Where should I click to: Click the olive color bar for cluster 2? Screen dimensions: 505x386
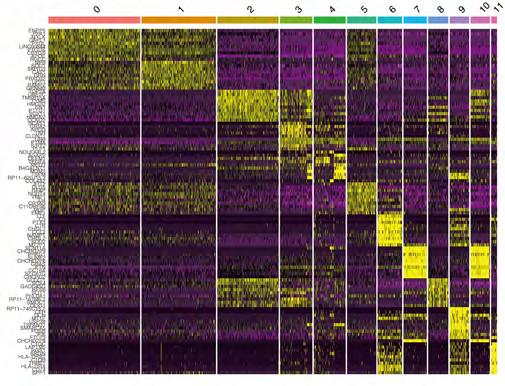pos(248,20)
